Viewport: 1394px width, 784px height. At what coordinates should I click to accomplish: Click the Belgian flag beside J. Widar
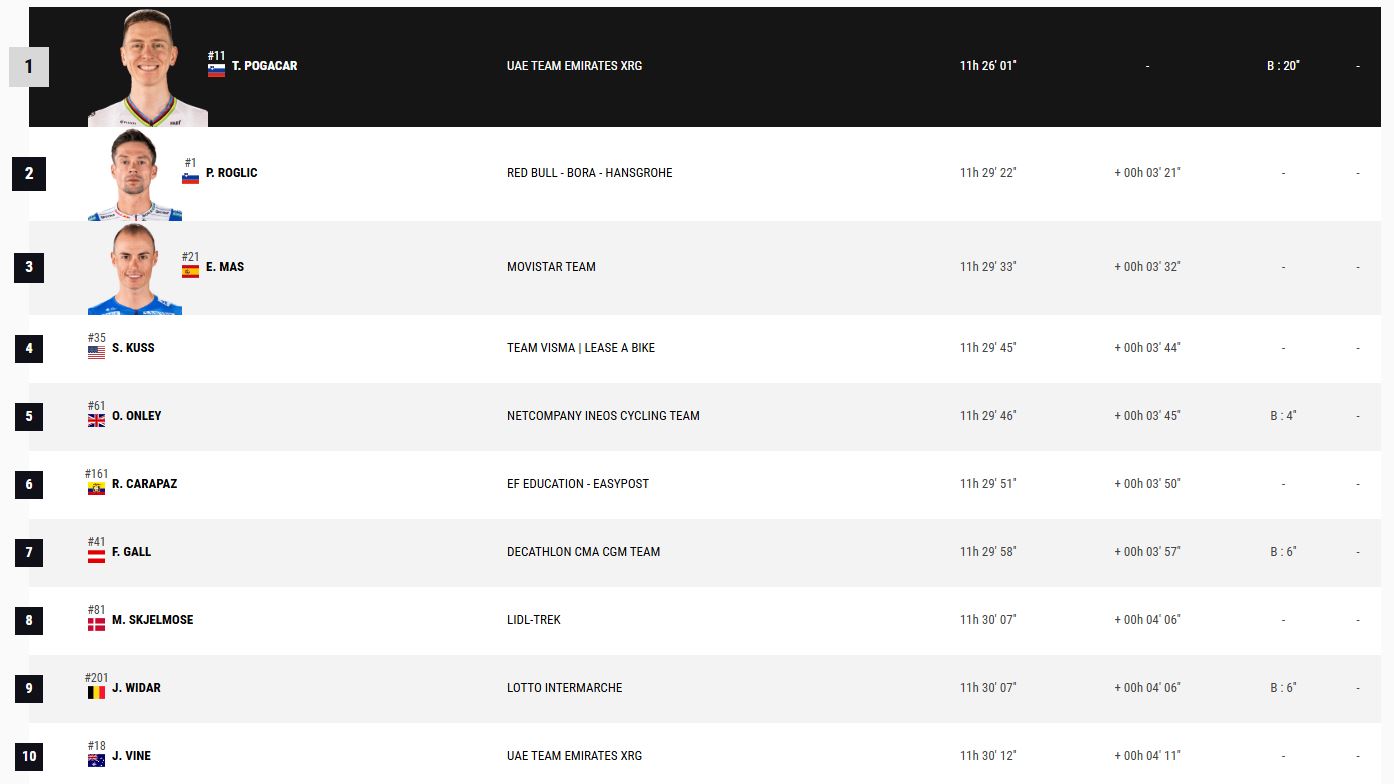tap(96, 693)
